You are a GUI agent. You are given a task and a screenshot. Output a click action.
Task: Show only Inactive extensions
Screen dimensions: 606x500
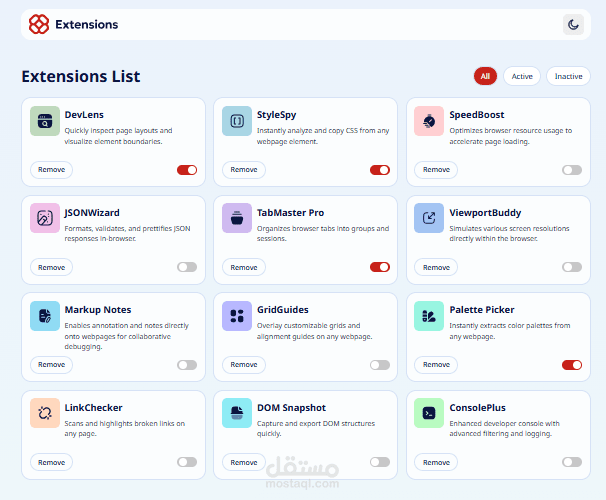pyautogui.click(x=569, y=76)
